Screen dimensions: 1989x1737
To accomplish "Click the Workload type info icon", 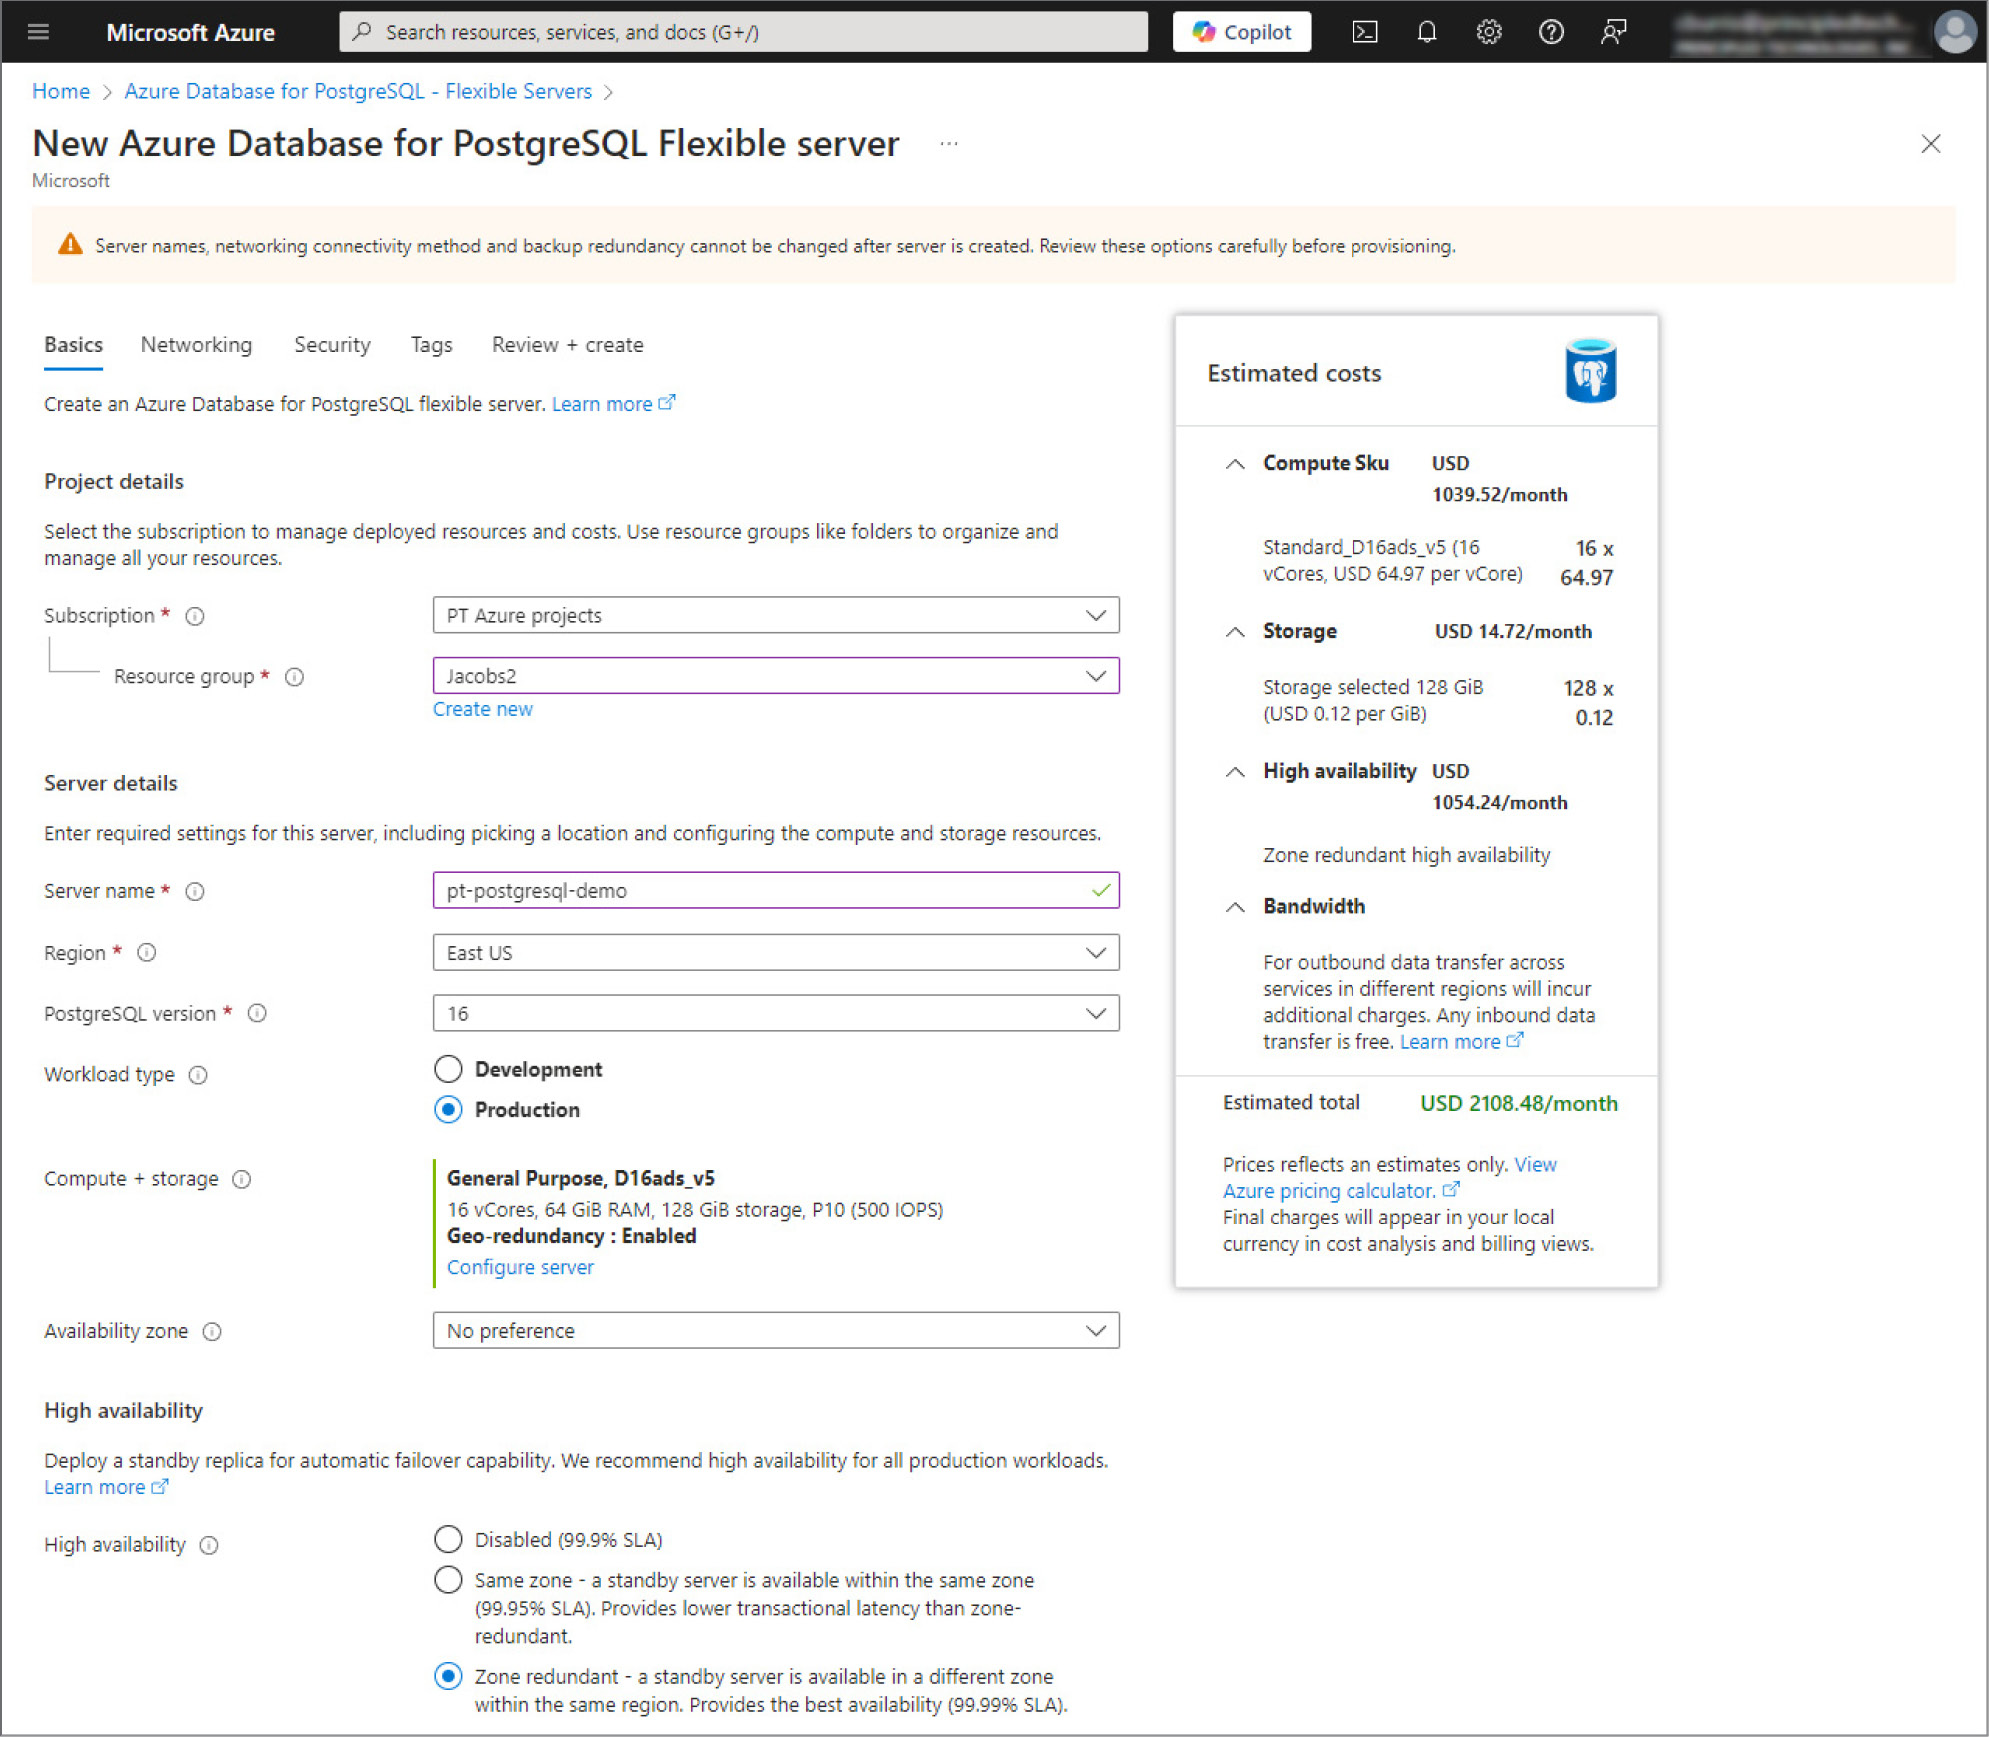I will pyautogui.click(x=198, y=1075).
